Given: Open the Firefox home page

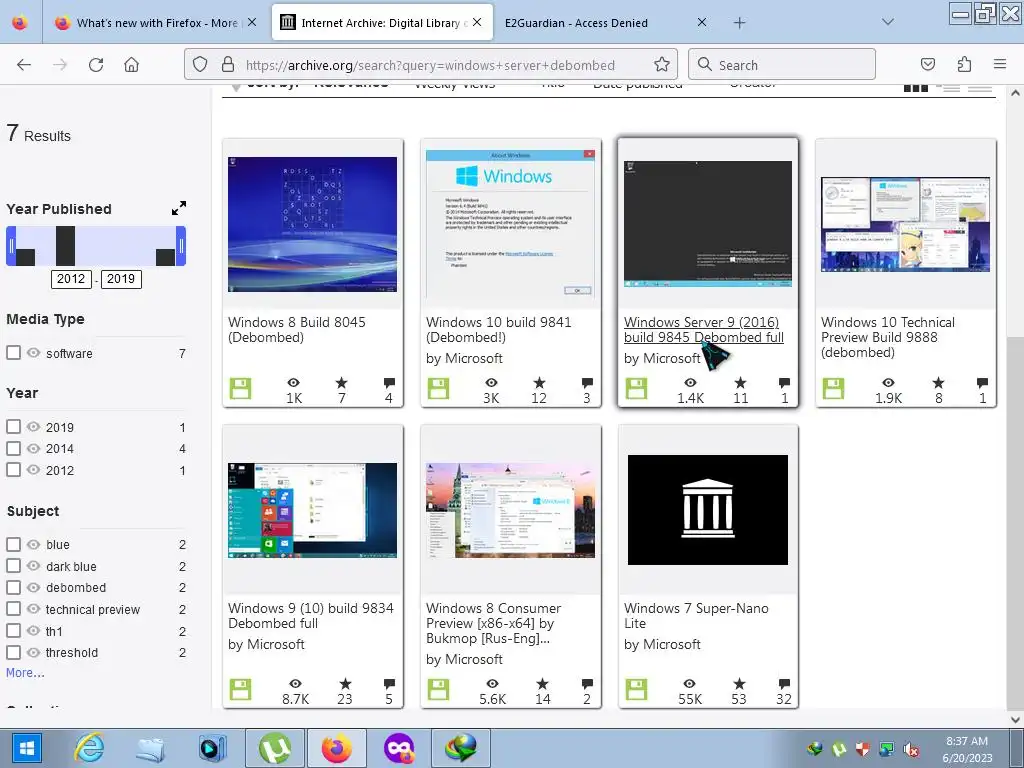Looking at the screenshot, I should coord(132,65).
